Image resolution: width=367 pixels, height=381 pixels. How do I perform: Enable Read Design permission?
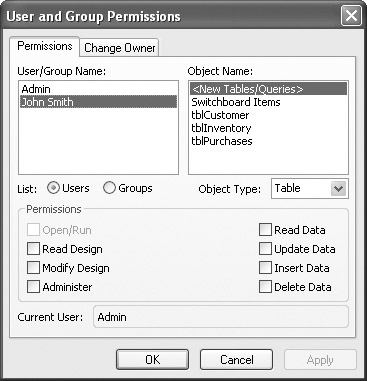pyautogui.click(x=33, y=249)
